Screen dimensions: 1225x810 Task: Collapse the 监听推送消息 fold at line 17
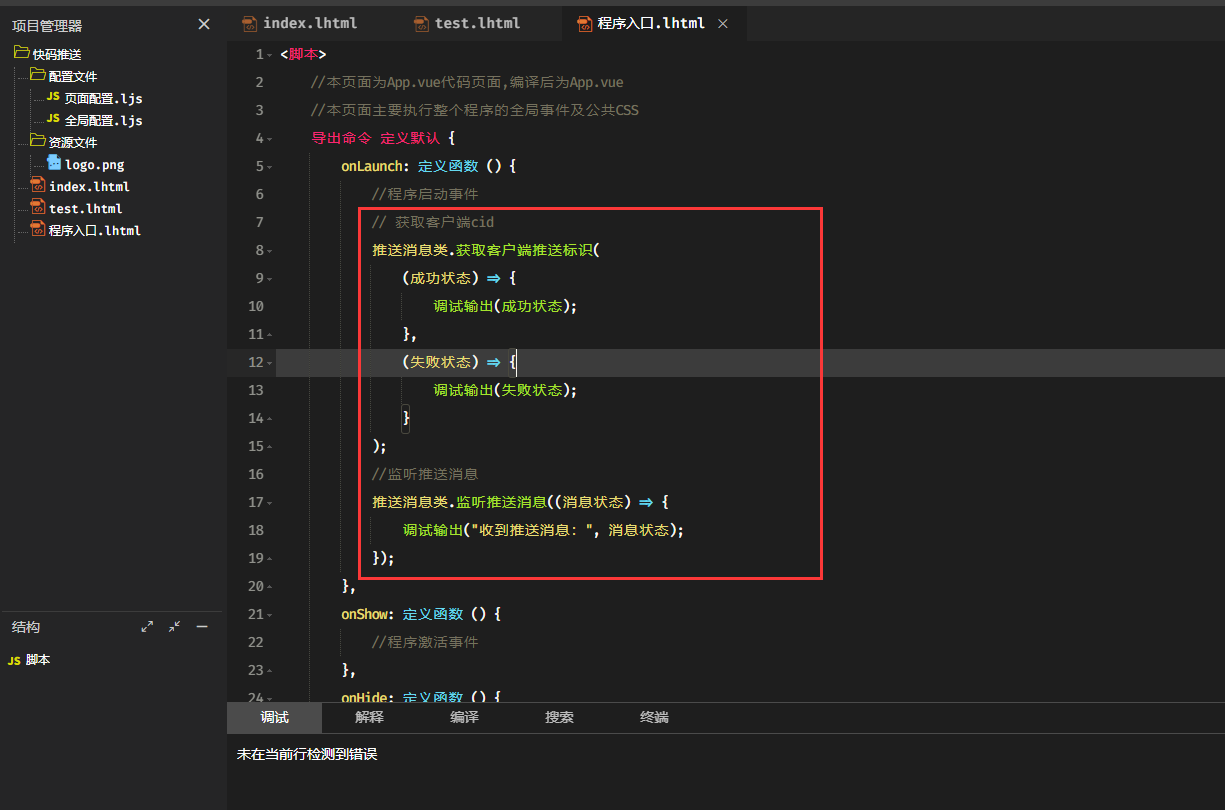point(270,502)
